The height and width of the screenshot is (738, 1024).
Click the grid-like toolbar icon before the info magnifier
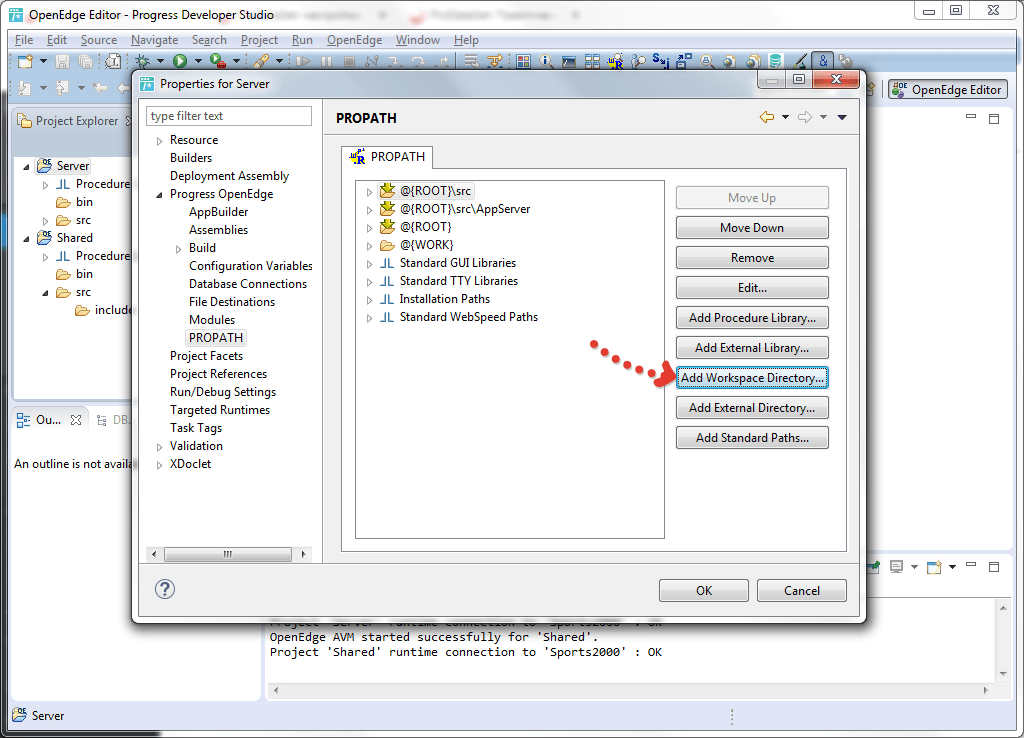[523, 61]
